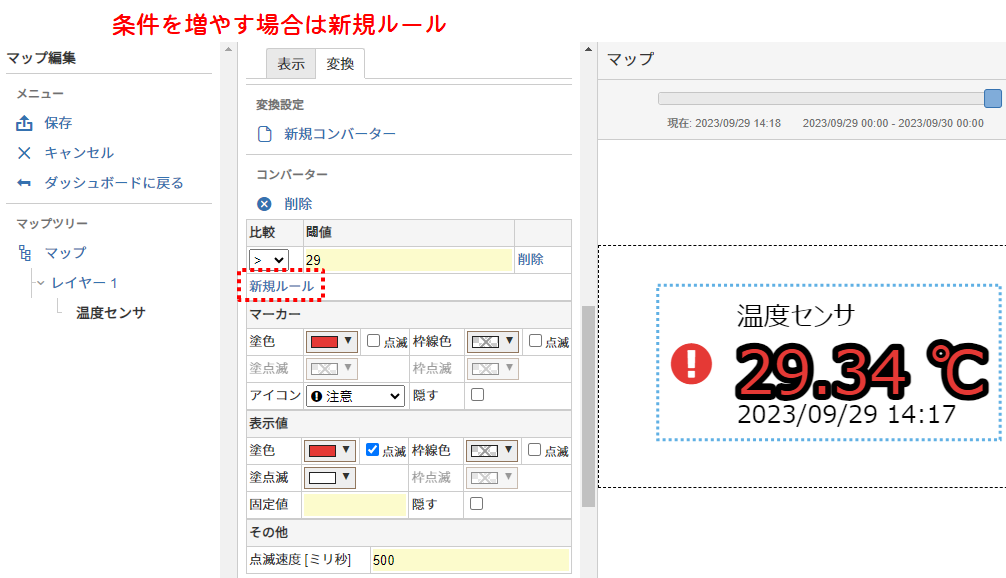The width and height of the screenshot is (1006, 578).
Task: Select the 変換 tab
Action: 340,64
